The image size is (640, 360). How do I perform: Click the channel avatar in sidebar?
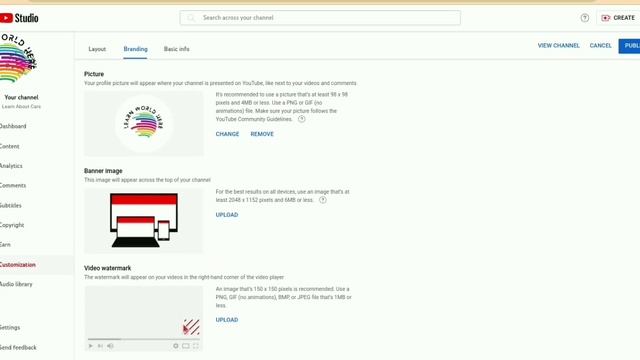[18, 58]
